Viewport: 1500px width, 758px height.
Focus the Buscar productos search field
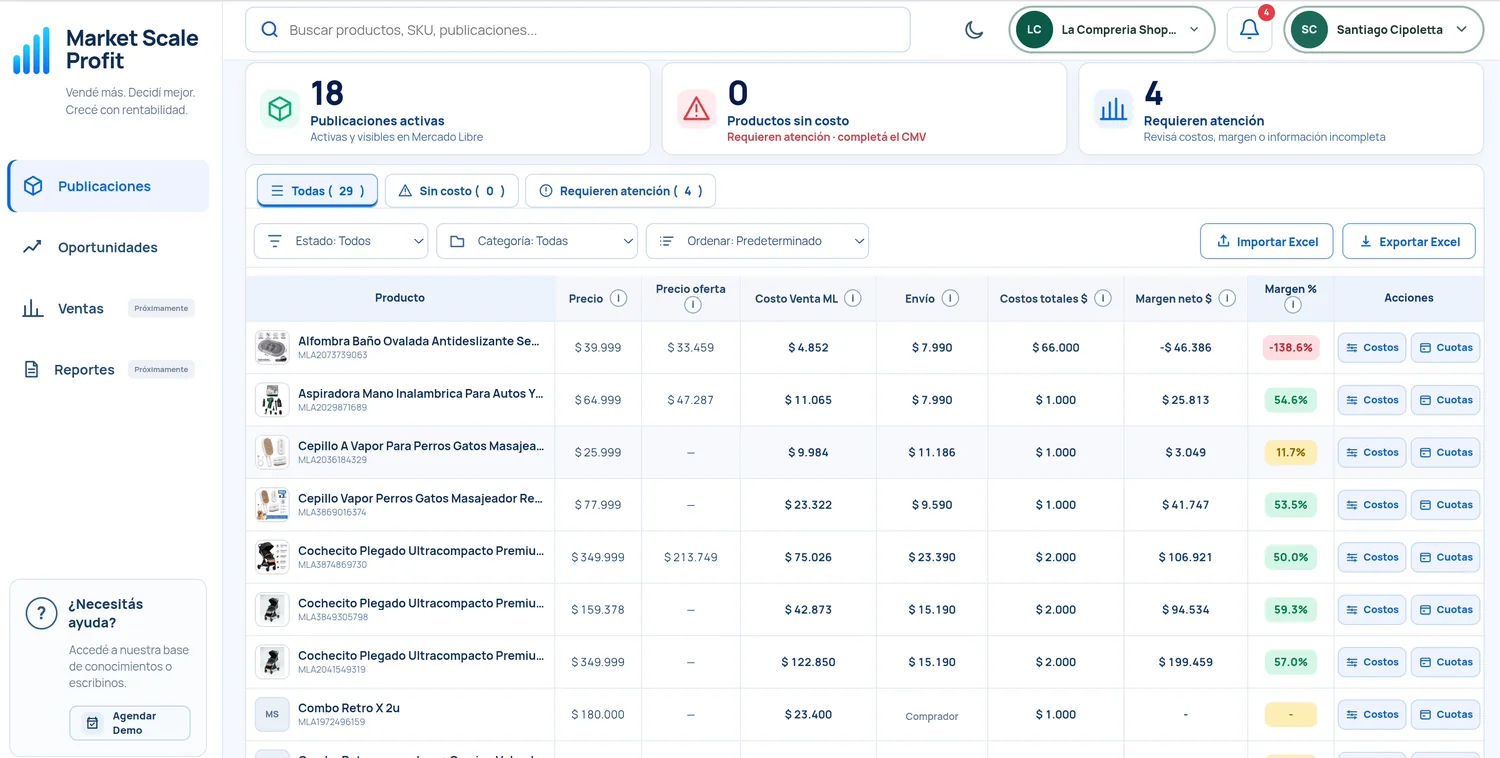pos(578,30)
